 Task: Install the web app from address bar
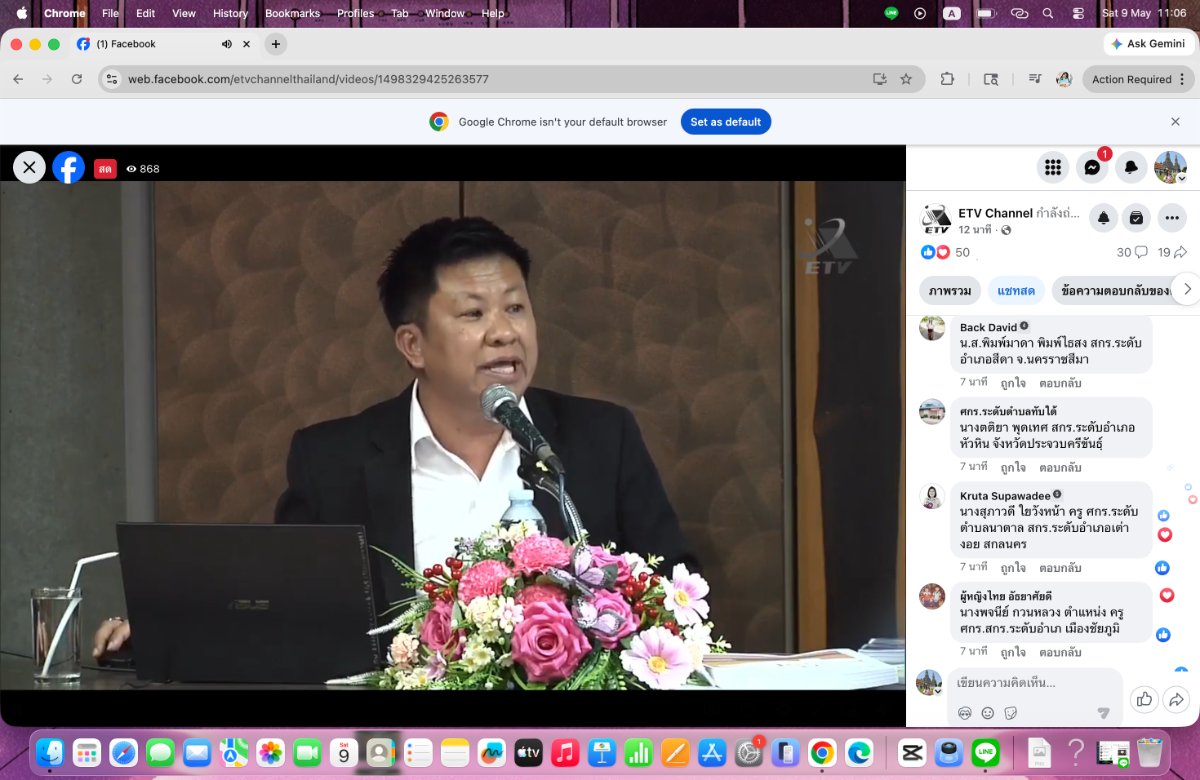[880, 79]
